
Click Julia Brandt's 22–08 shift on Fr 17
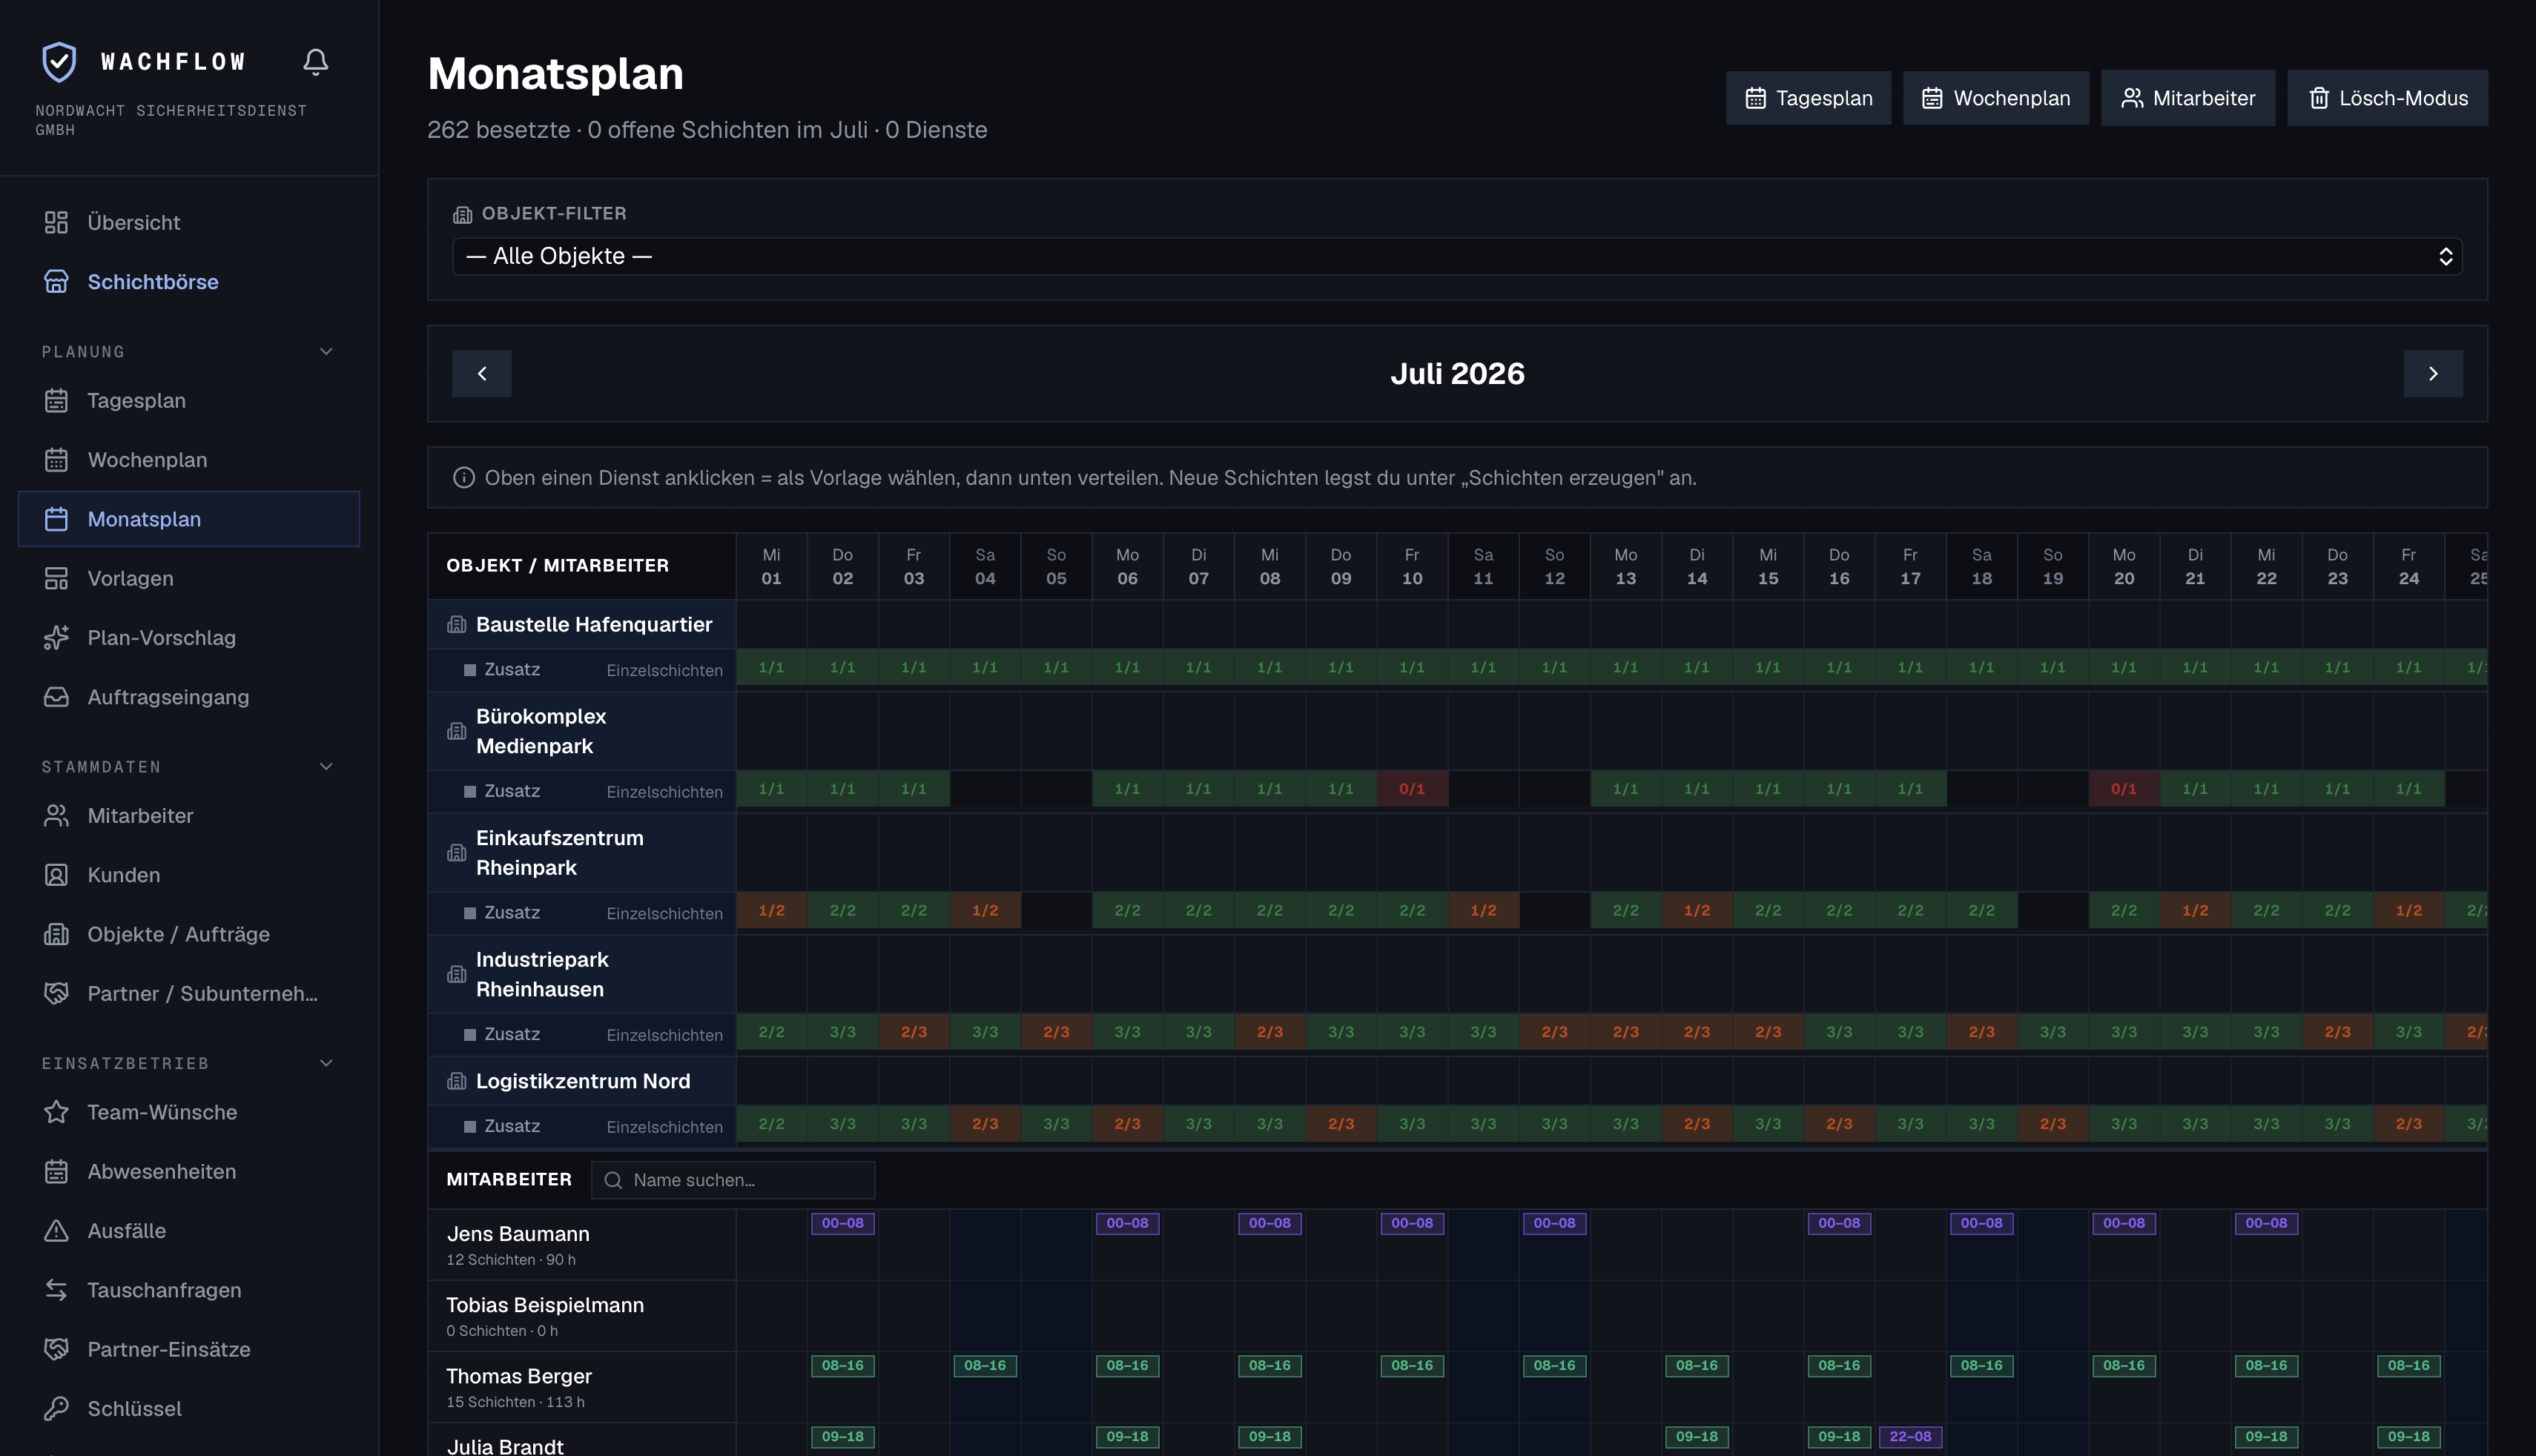coord(1910,1437)
